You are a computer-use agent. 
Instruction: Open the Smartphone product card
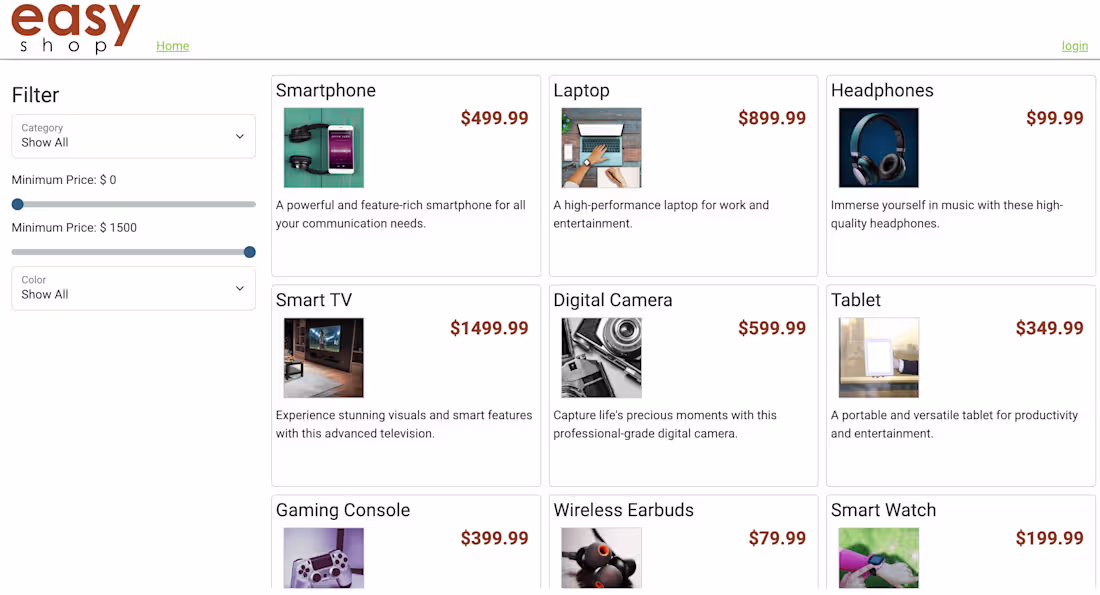click(x=405, y=175)
